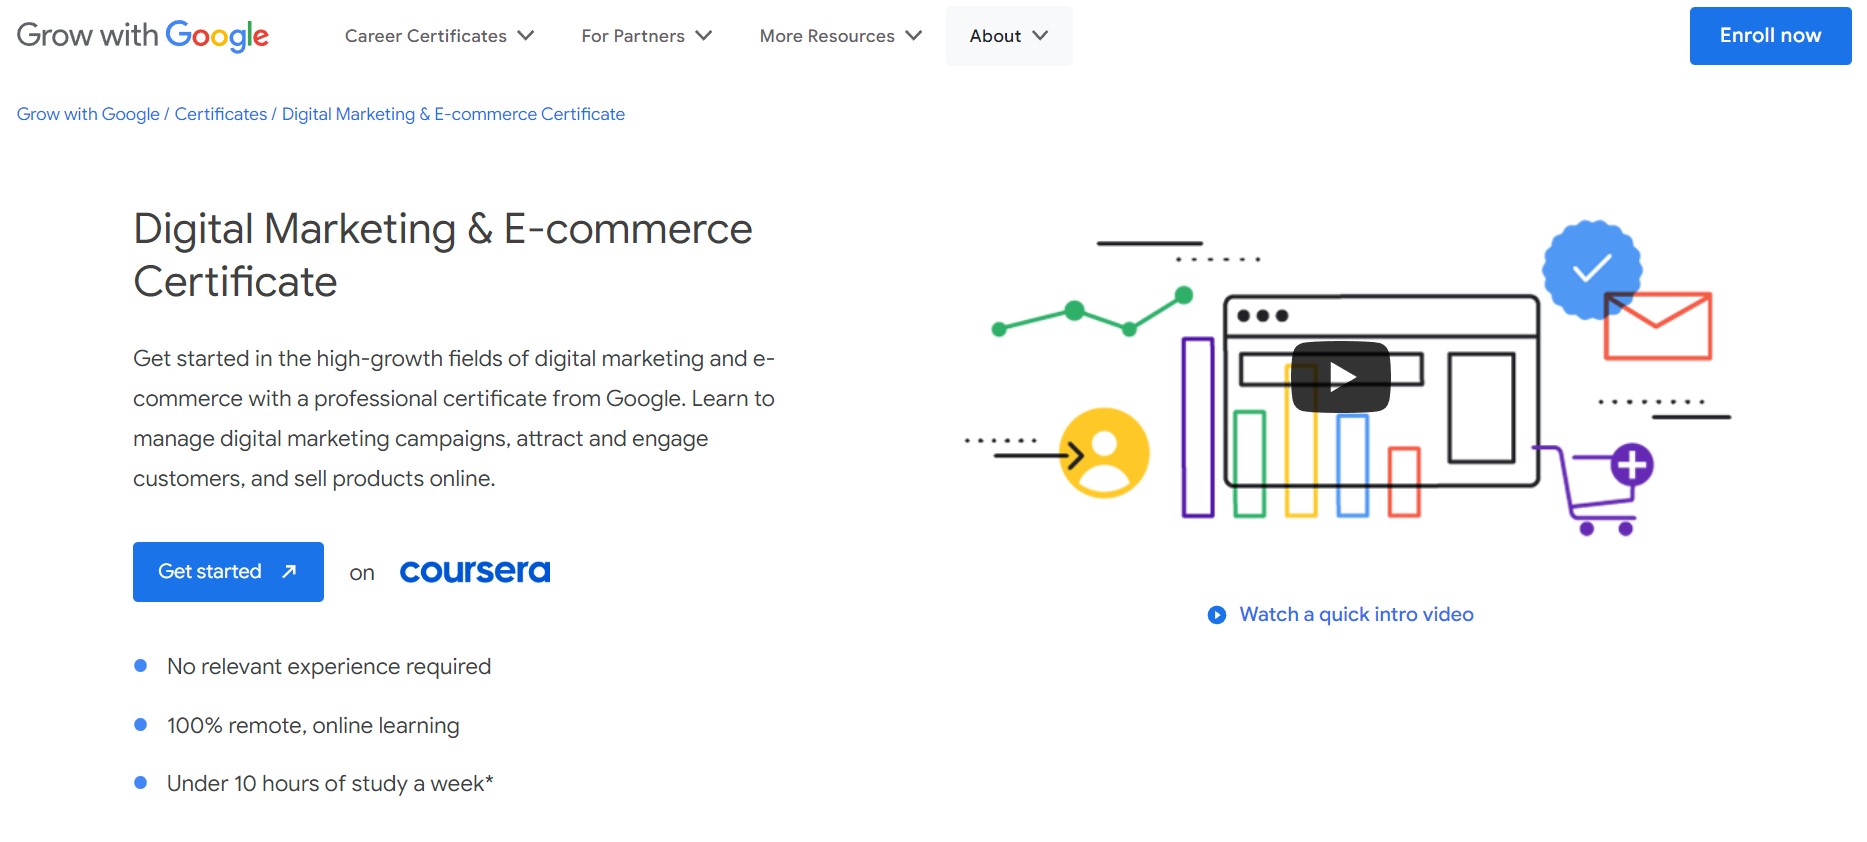Open the For Partners menu

[x=647, y=36]
